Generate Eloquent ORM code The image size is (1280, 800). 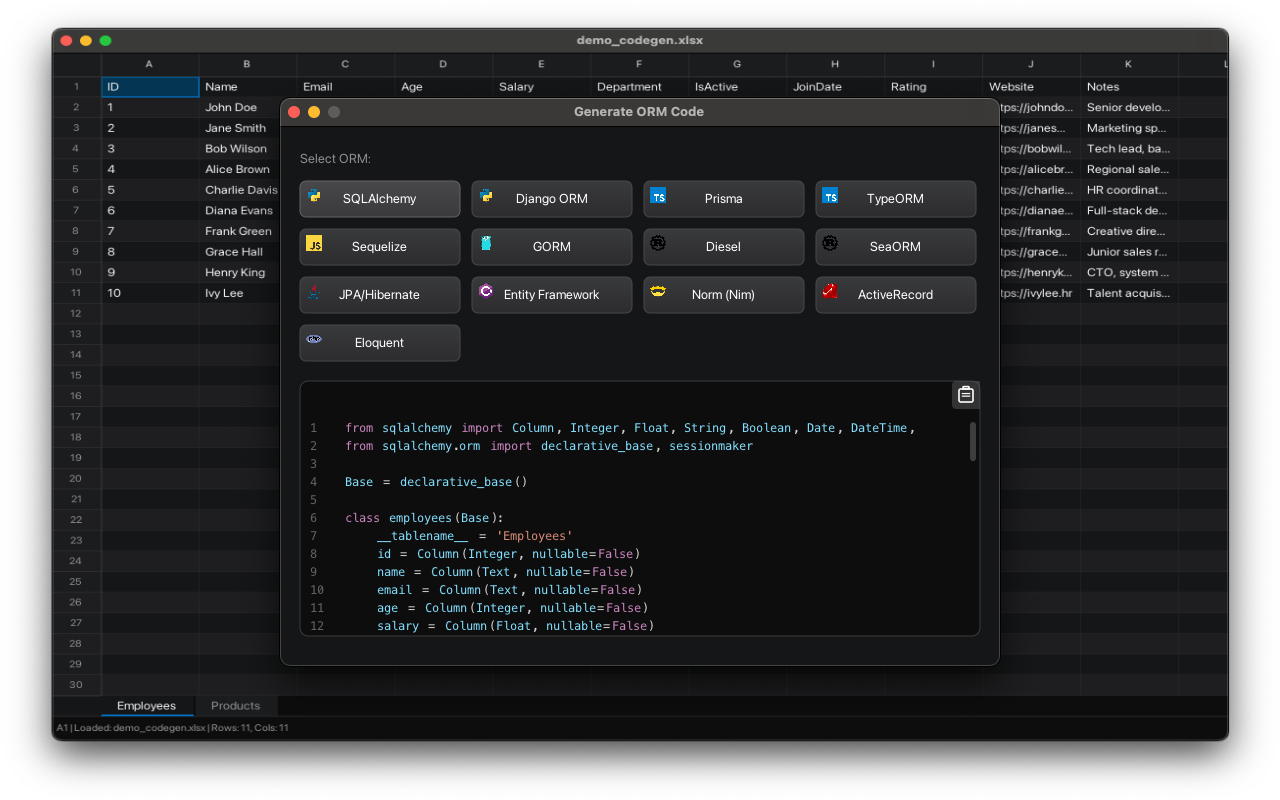click(x=380, y=343)
